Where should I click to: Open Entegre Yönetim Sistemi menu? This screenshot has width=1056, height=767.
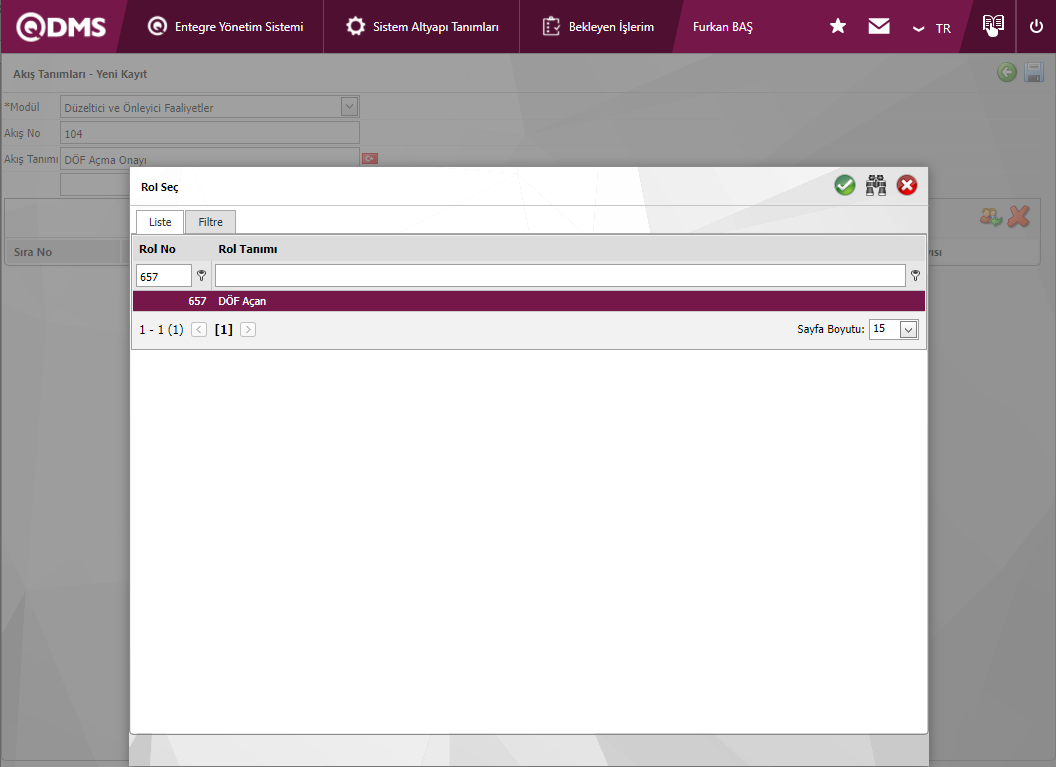(x=226, y=27)
